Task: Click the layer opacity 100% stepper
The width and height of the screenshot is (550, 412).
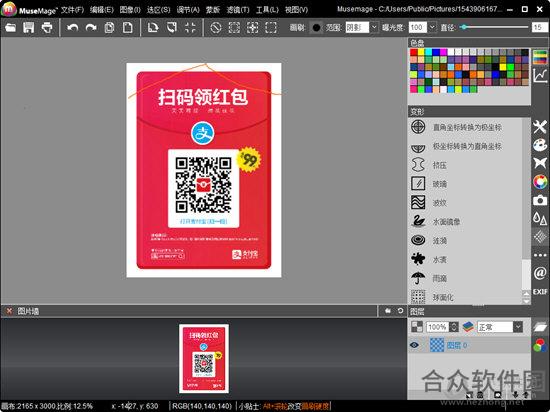Action: click(x=454, y=327)
